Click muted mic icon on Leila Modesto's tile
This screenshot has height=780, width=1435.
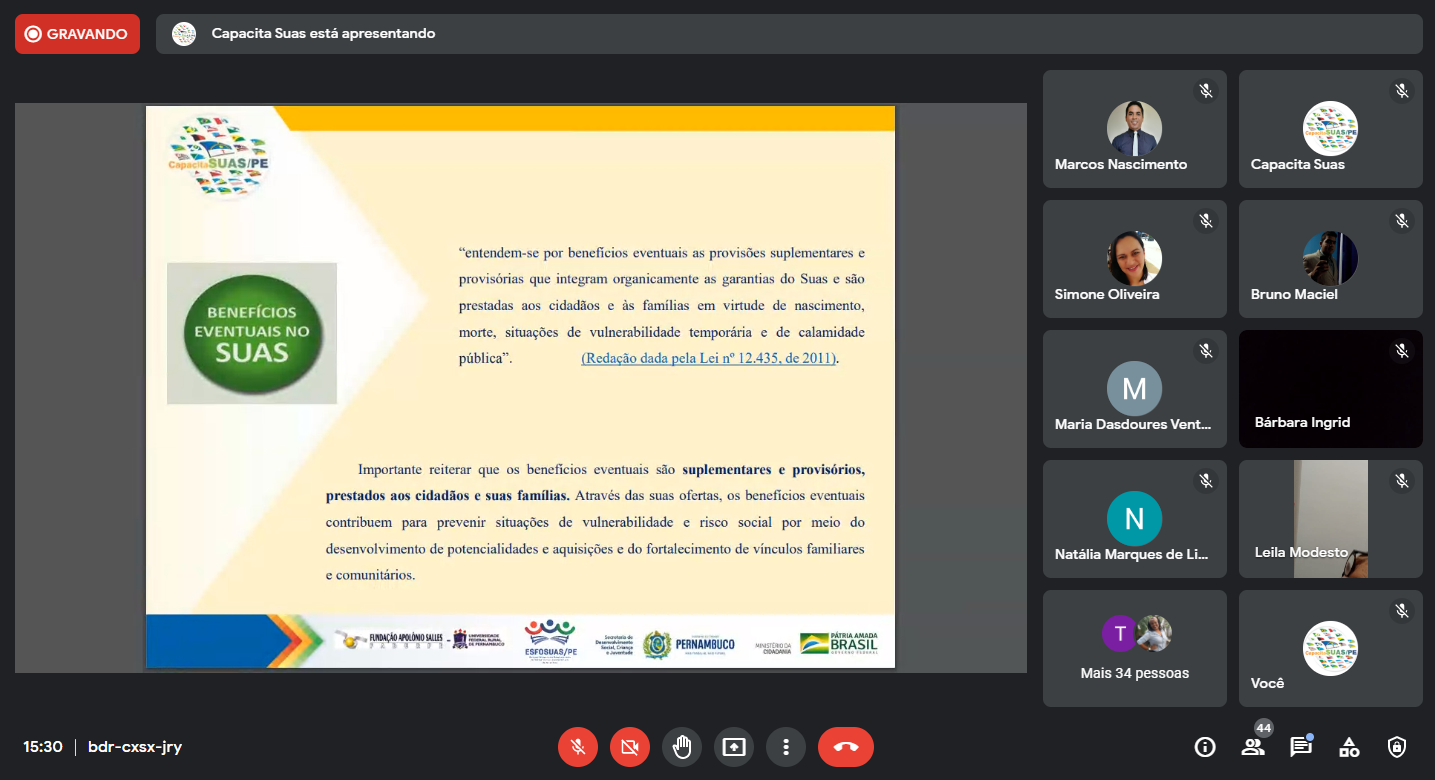coord(1402,481)
